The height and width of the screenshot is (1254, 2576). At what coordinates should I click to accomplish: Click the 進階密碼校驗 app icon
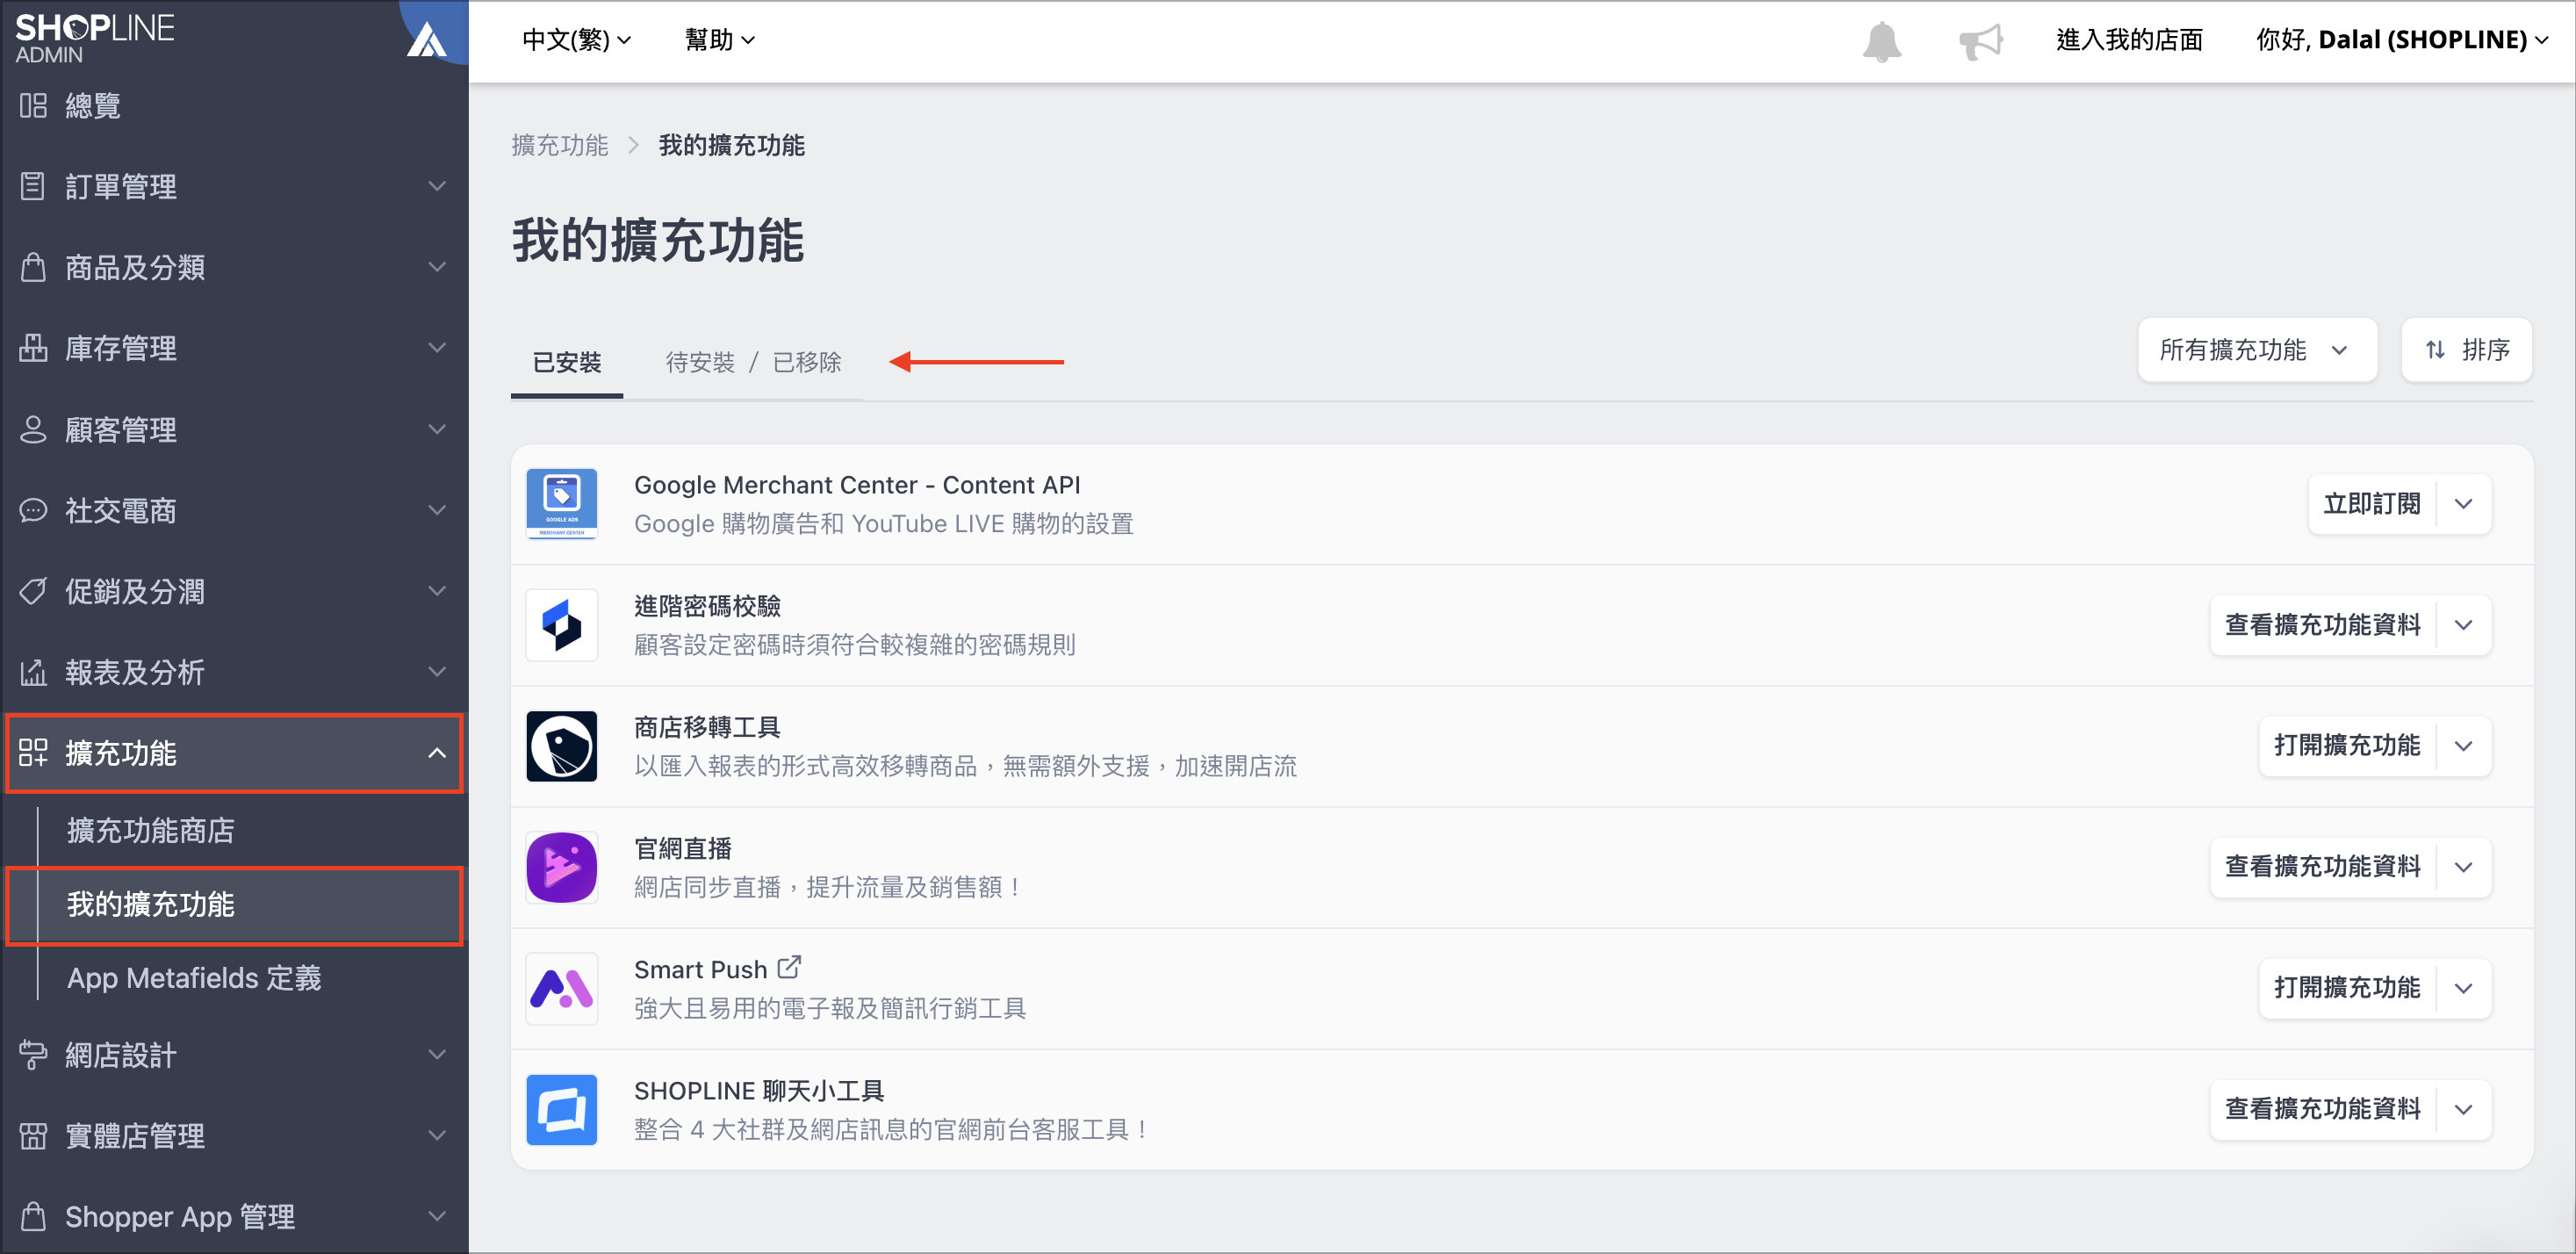[x=562, y=625]
